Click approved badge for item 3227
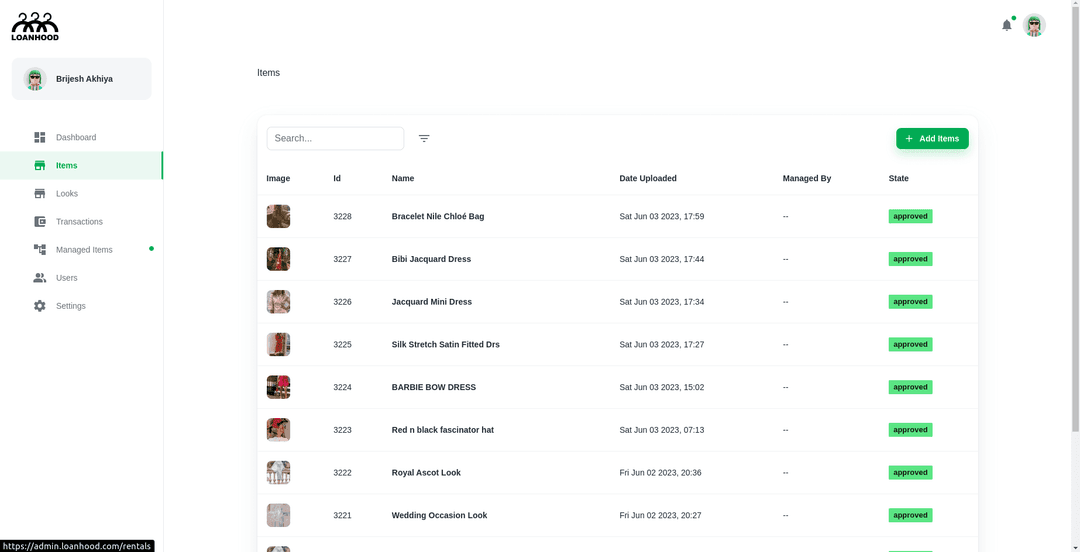The image size is (1080, 552). pyautogui.click(x=911, y=259)
